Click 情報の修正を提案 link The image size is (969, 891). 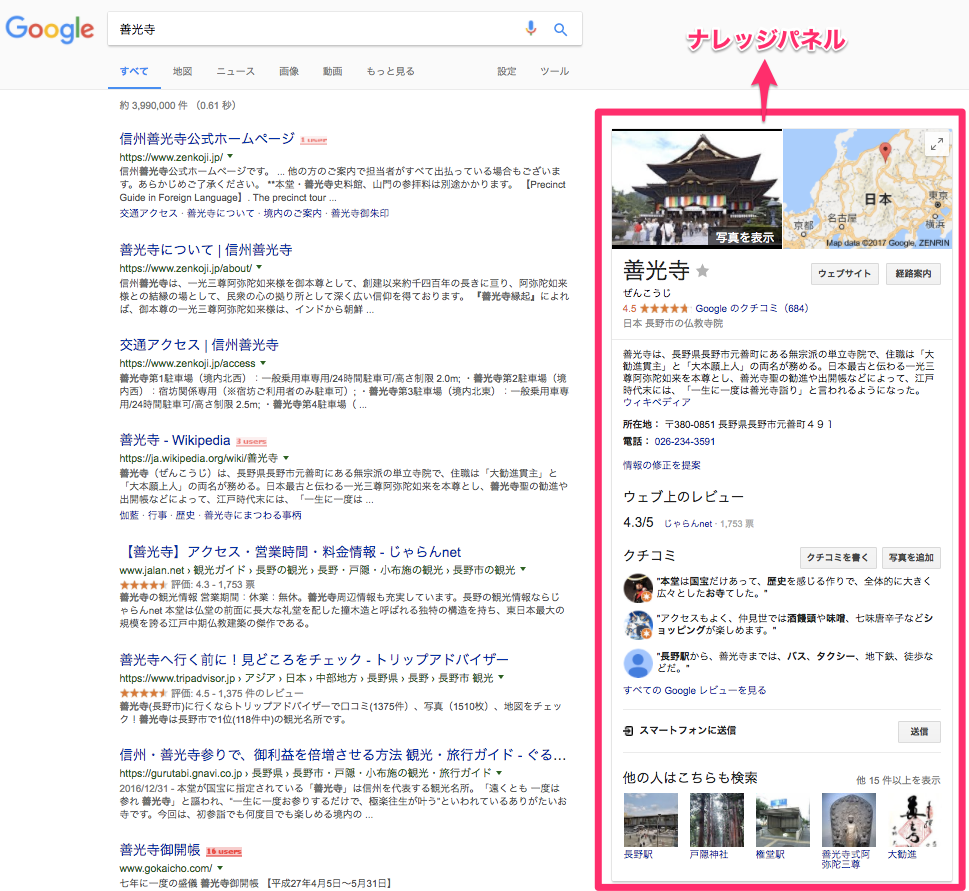tap(661, 465)
